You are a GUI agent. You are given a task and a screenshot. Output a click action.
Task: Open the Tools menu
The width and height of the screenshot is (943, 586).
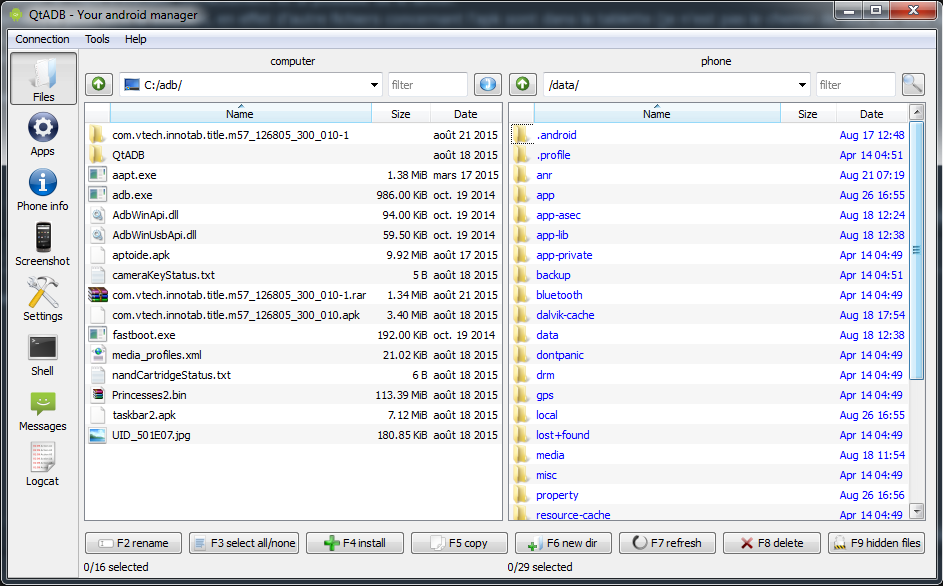click(97, 39)
